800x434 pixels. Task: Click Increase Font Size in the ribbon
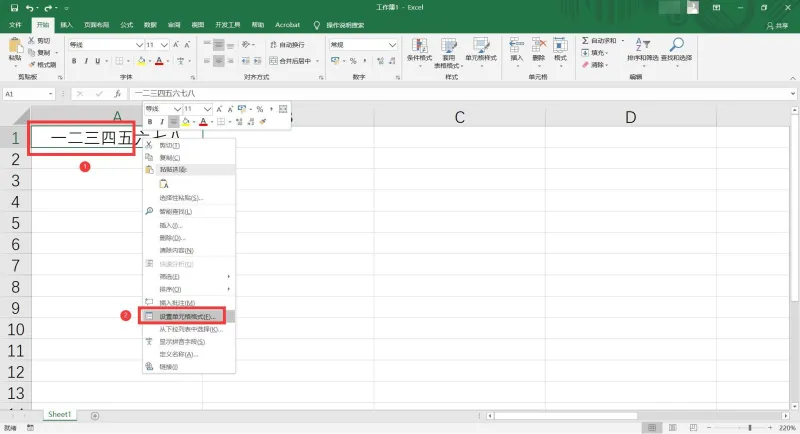[176, 45]
